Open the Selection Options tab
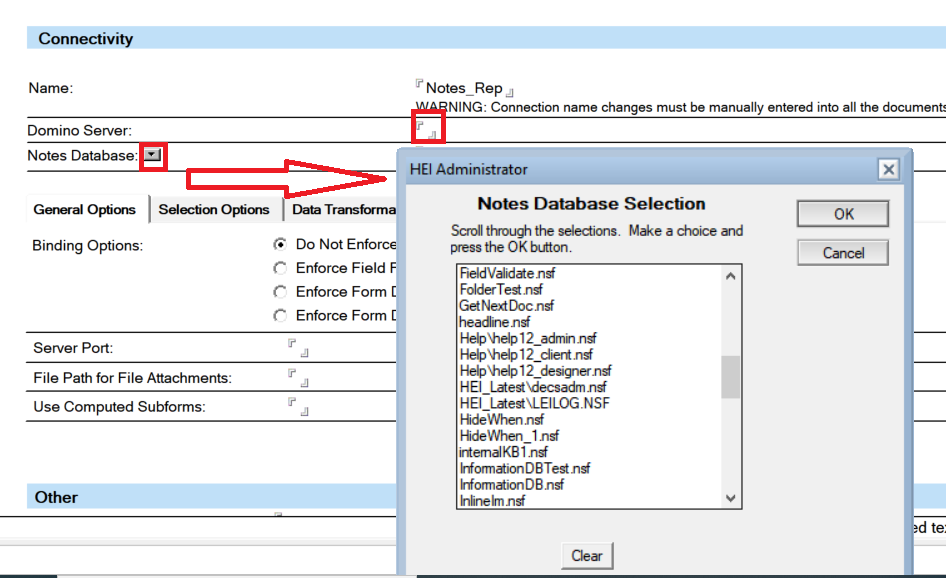 (x=214, y=210)
